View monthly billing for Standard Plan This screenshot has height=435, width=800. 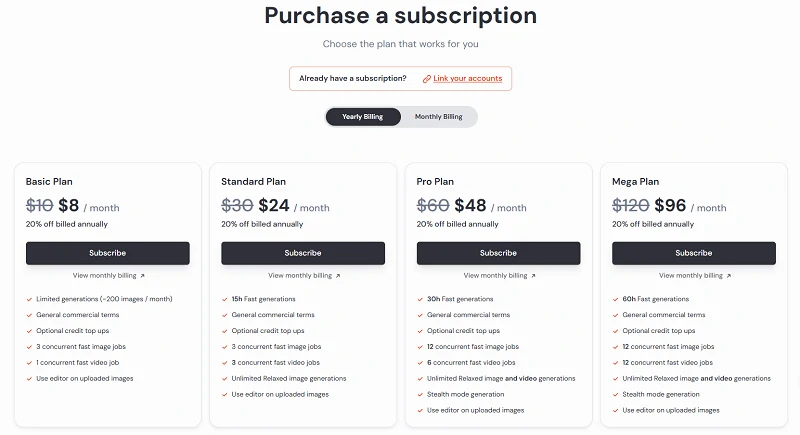pyautogui.click(x=299, y=276)
